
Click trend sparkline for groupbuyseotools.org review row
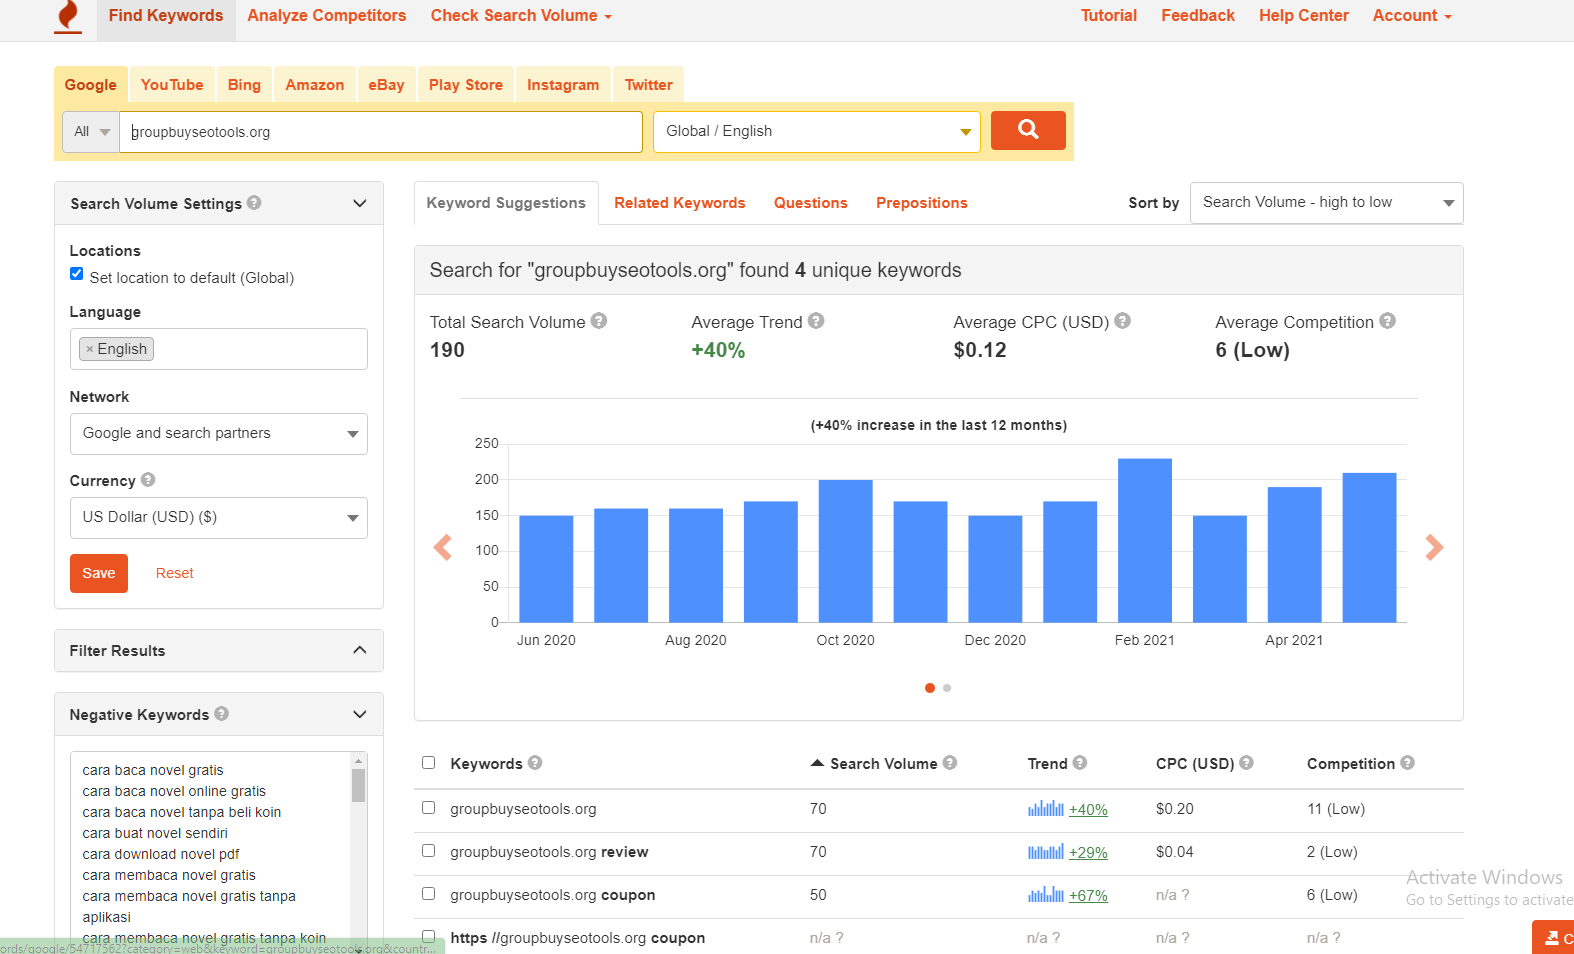pyautogui.click(x=1046, y=851)
